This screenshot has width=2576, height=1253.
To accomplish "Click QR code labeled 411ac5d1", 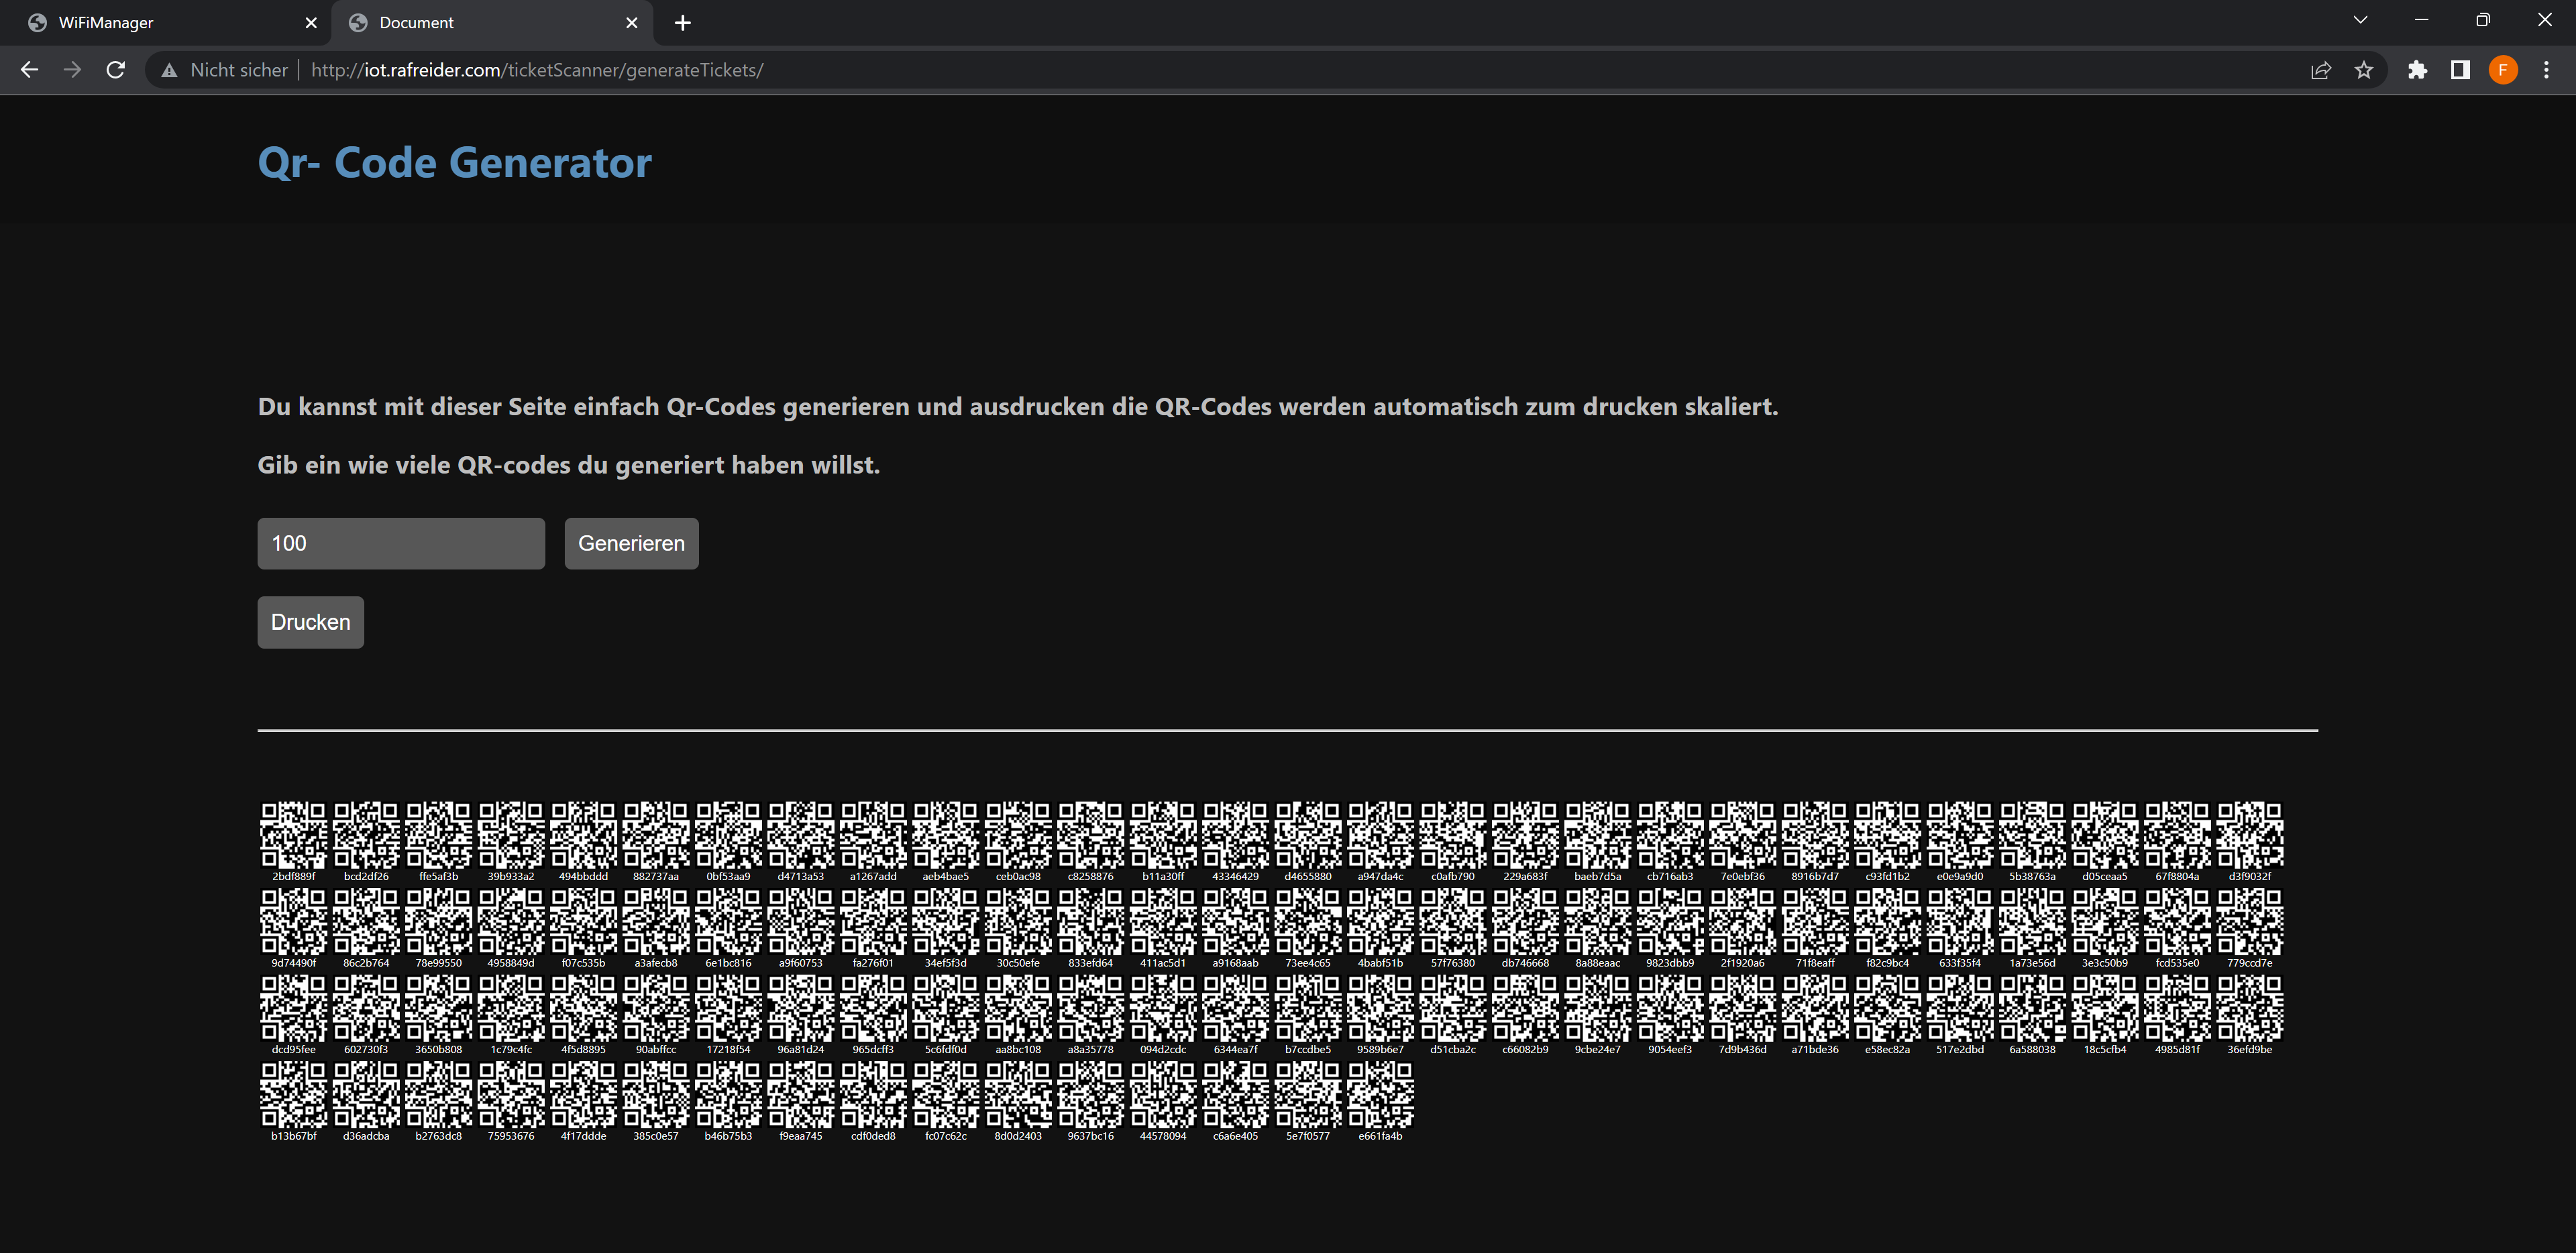I will tap(1163, 921).
